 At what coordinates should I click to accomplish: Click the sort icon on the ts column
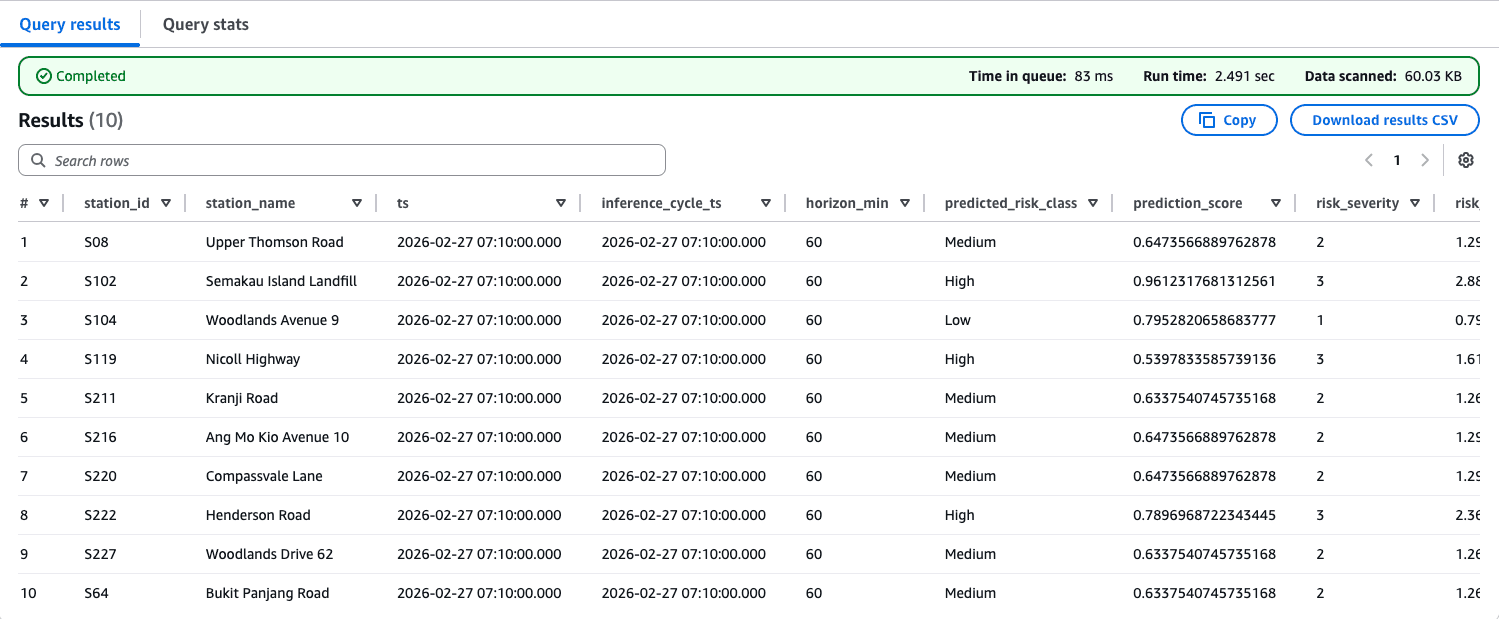pos(561,202)
